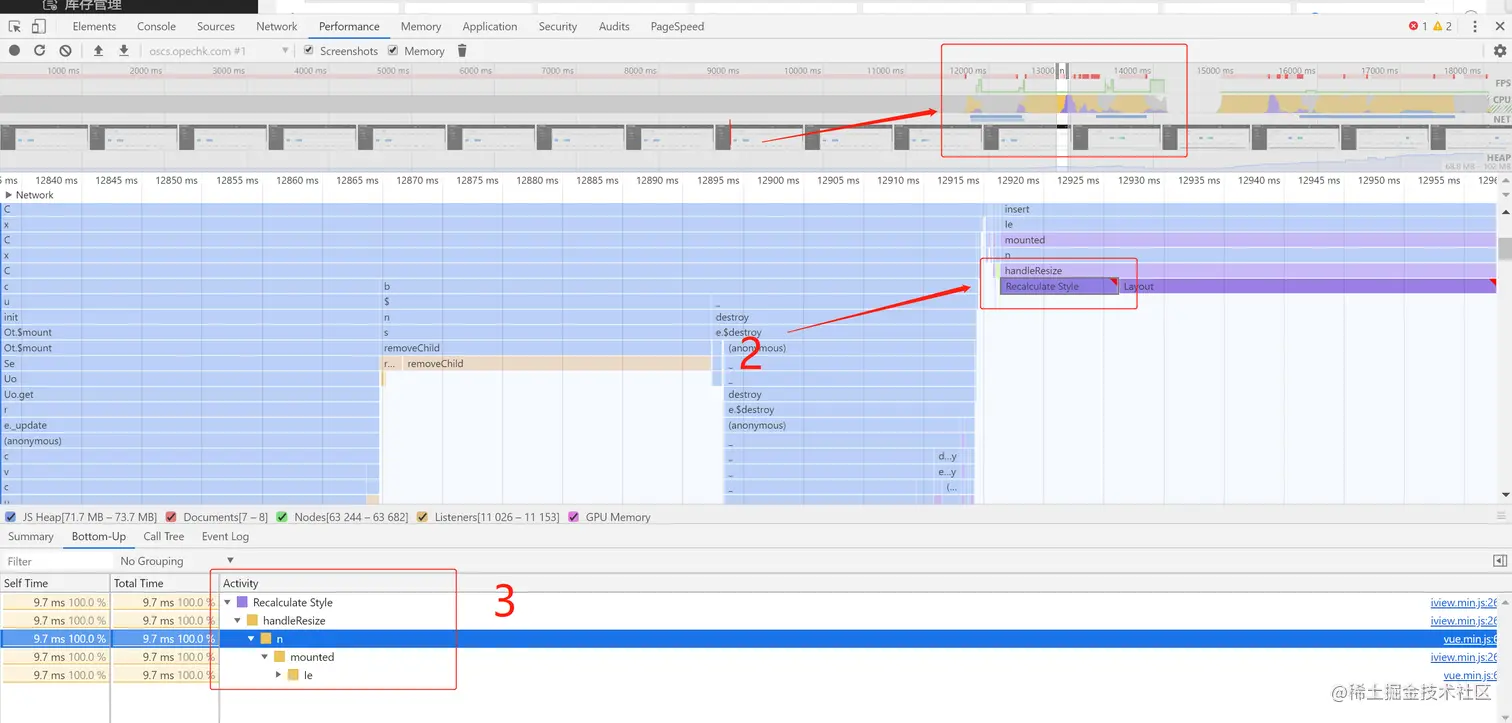Screen dimensions: 1512x723
Task: Start recording with the Record button
Action: pos(15,50)
